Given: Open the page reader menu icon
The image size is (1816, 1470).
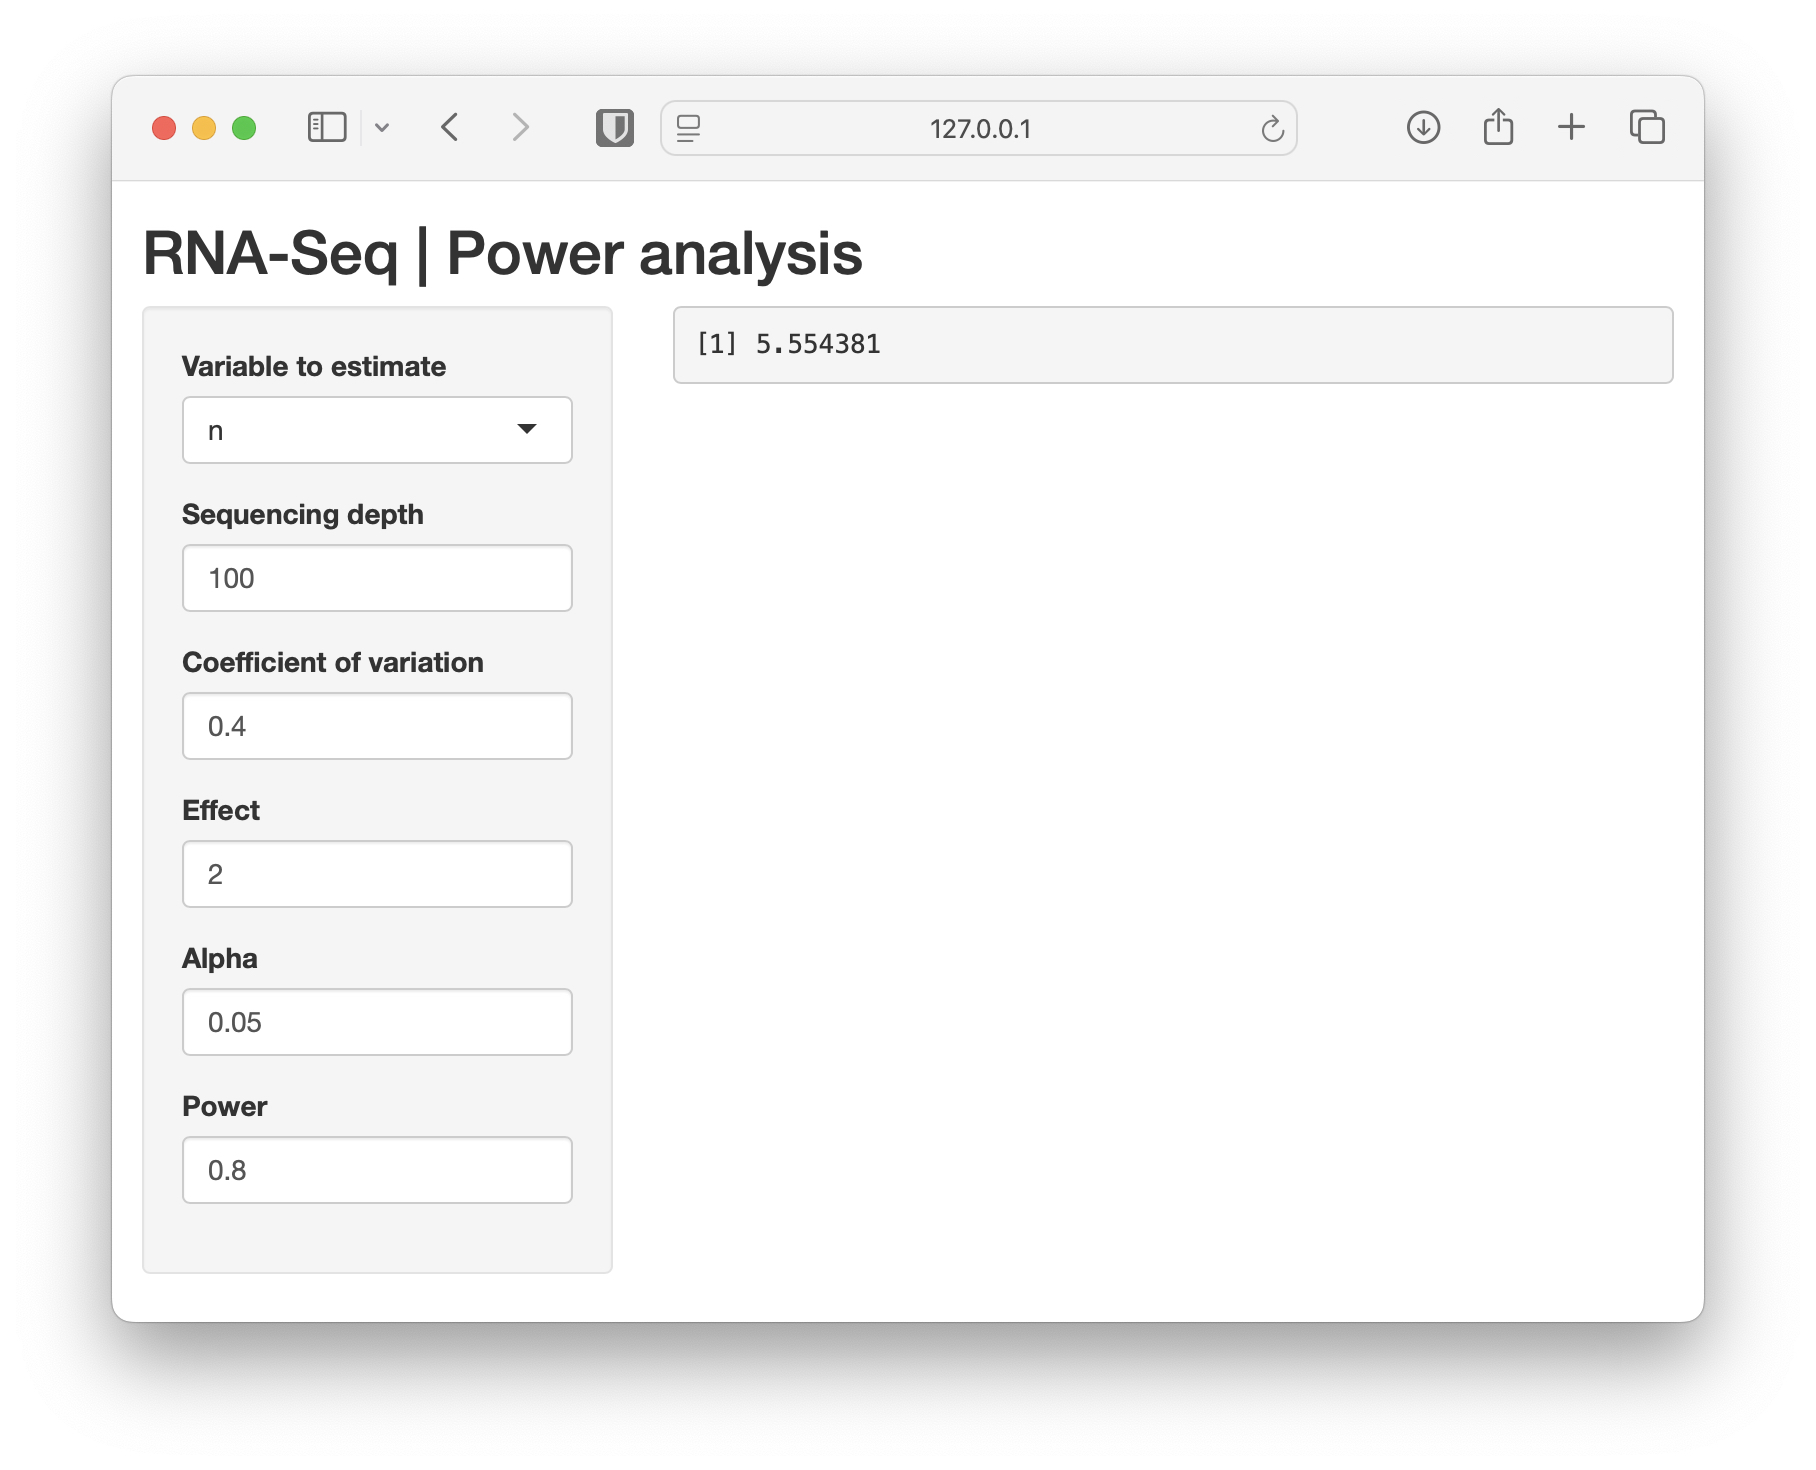Looking at the screenshot, I should 688,128.
